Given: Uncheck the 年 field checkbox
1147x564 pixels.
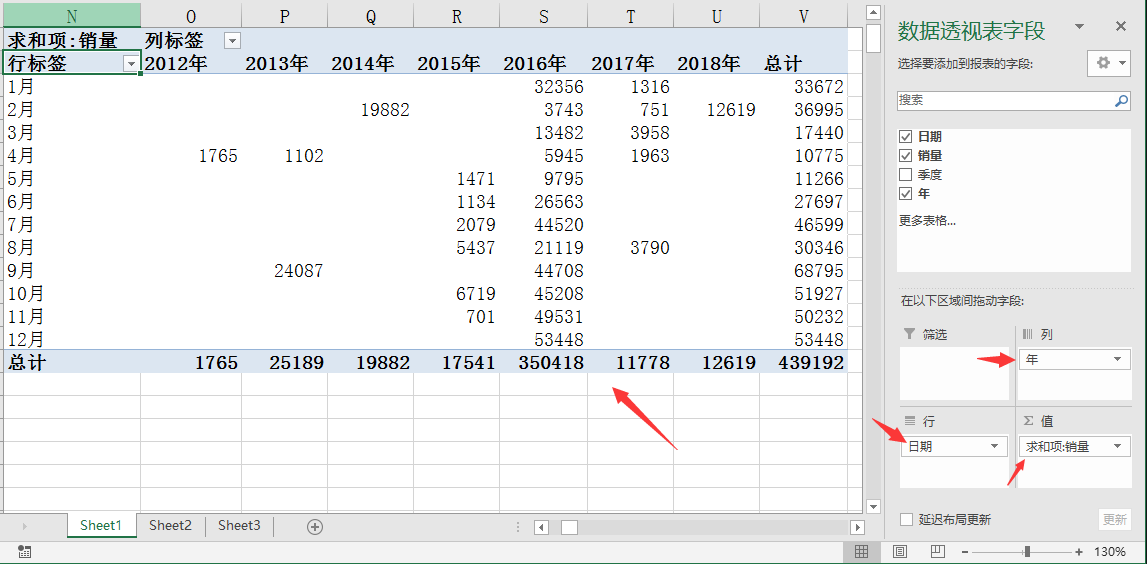Looking at the screenshot, I should pyautogui.click(x=905, y=194).
